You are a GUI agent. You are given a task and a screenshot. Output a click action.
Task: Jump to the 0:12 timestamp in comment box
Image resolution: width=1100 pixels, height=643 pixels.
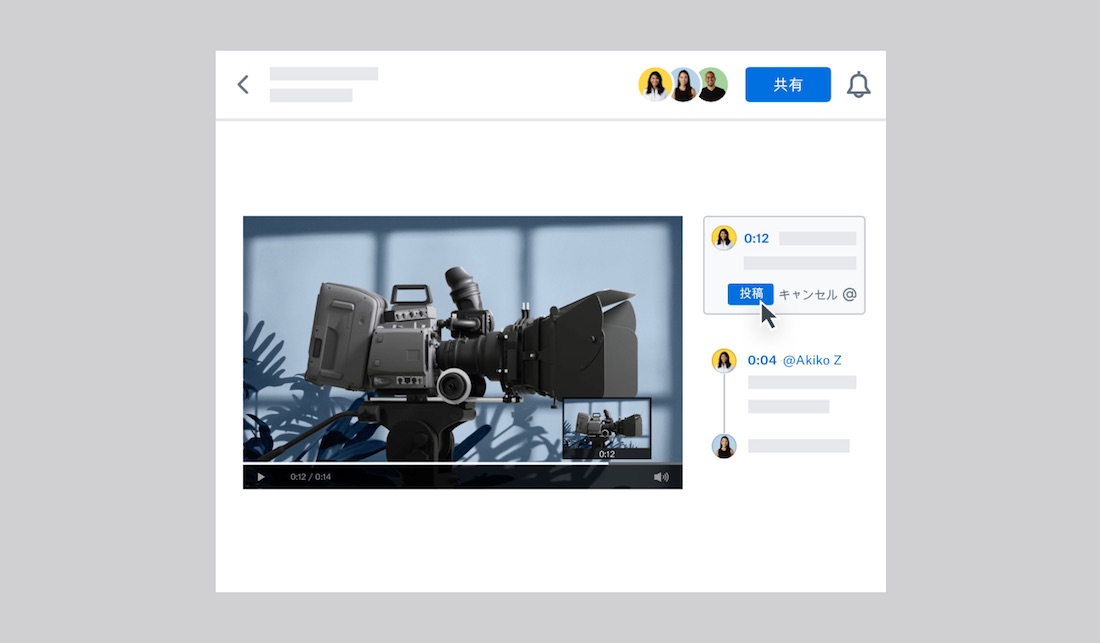tap(756, 238)
